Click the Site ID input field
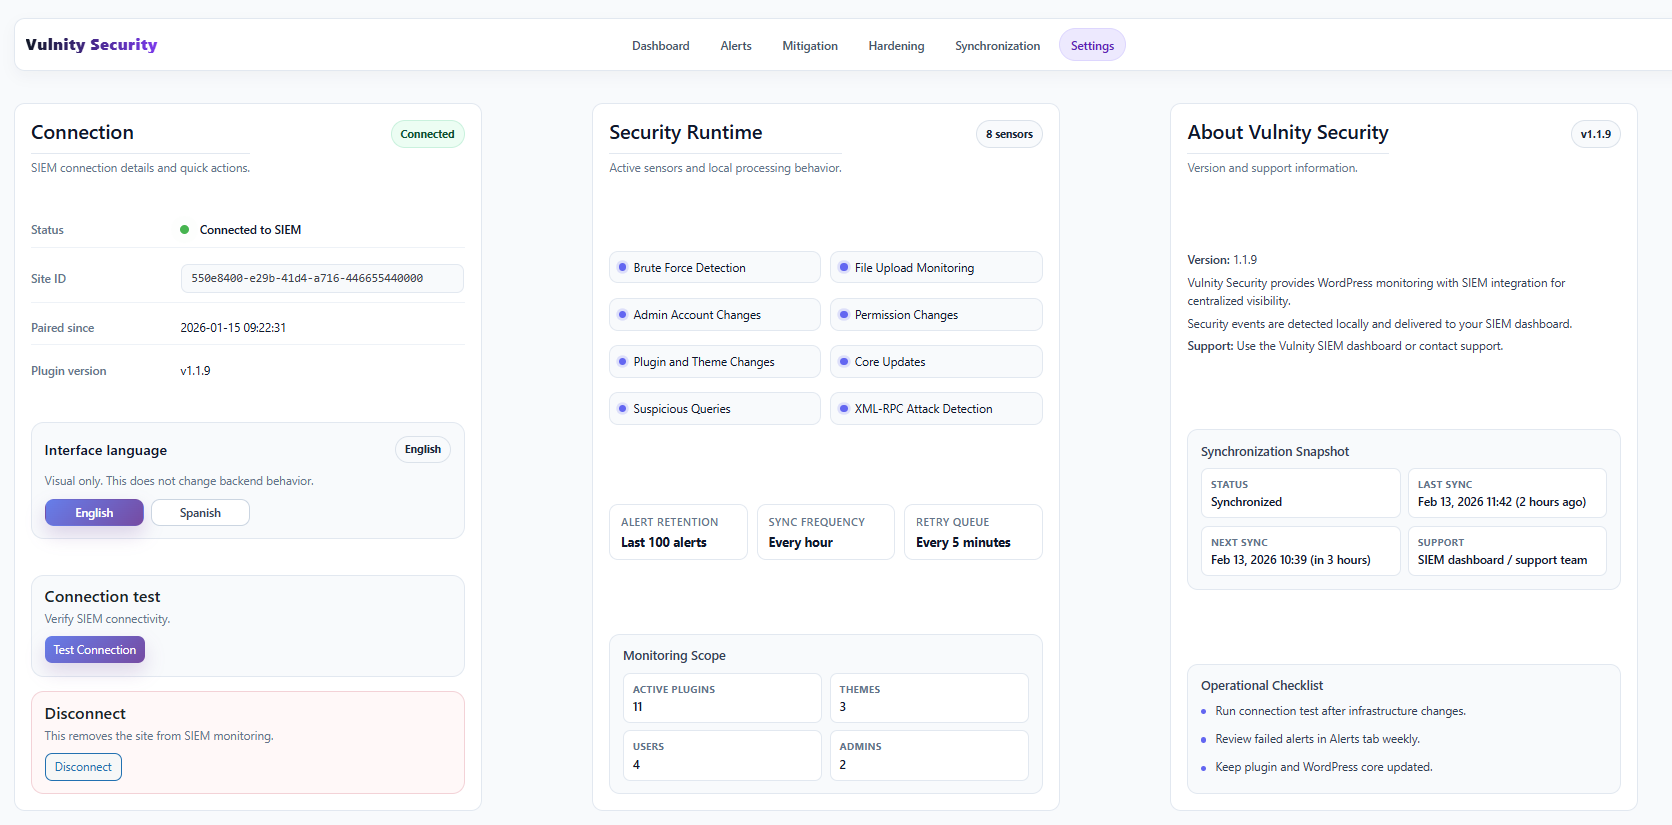 (322, 279)
